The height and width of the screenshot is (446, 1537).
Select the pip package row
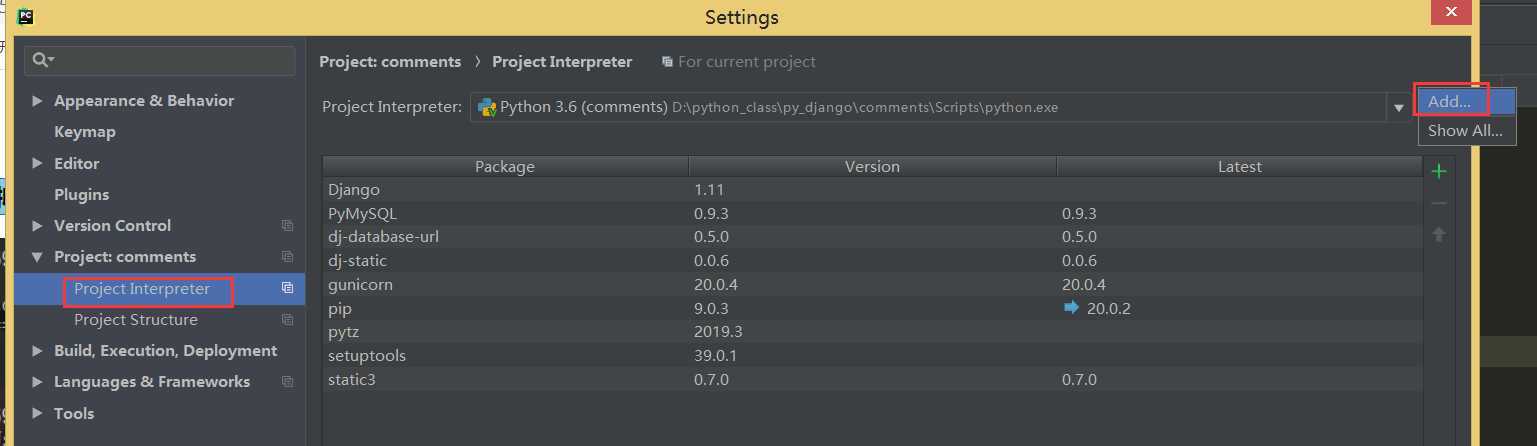(x=873, y=309)
